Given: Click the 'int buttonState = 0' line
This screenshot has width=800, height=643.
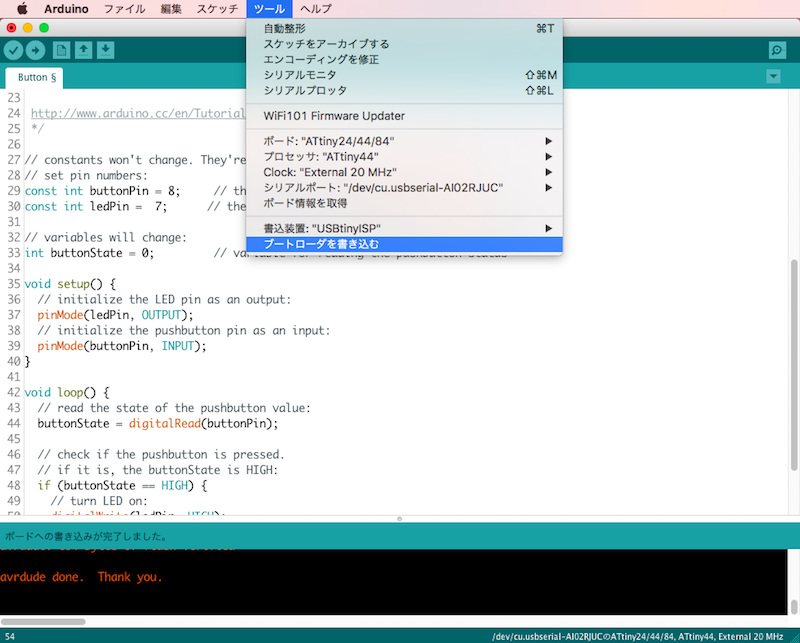Looking at the screenshot, I should 89,253.
